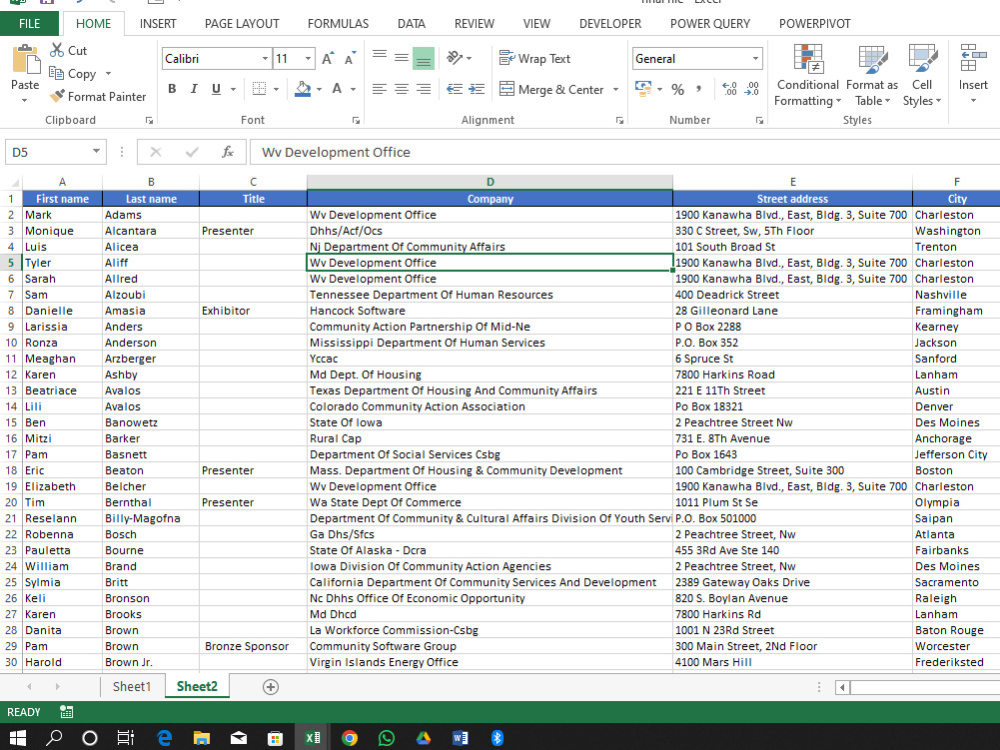Open the font size 11 dropdown
This screenshot has width=1000, height=750.
click(308, 59)
